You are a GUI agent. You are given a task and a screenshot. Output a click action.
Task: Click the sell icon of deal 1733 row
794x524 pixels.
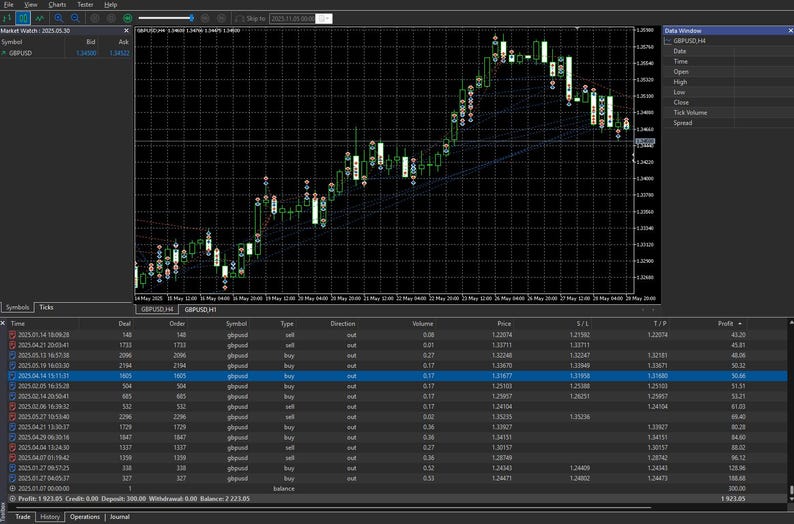13,345
